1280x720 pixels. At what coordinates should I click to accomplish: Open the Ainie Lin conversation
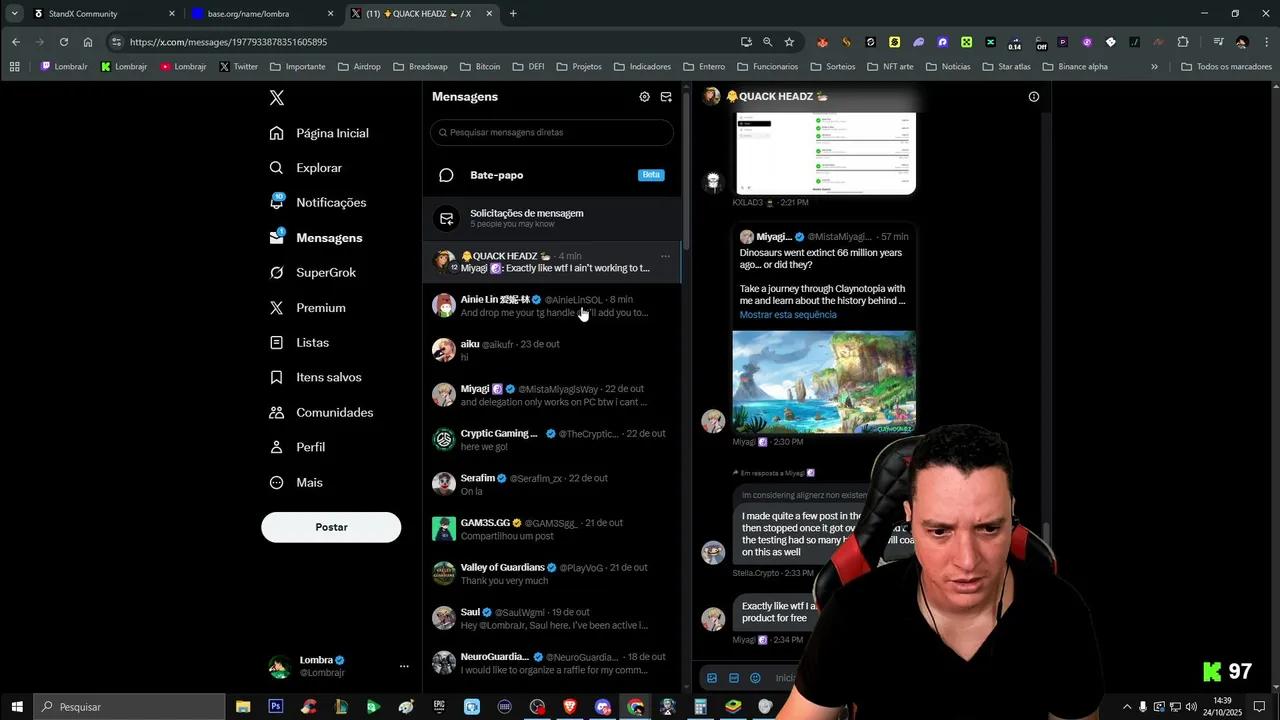coord(552,306)
